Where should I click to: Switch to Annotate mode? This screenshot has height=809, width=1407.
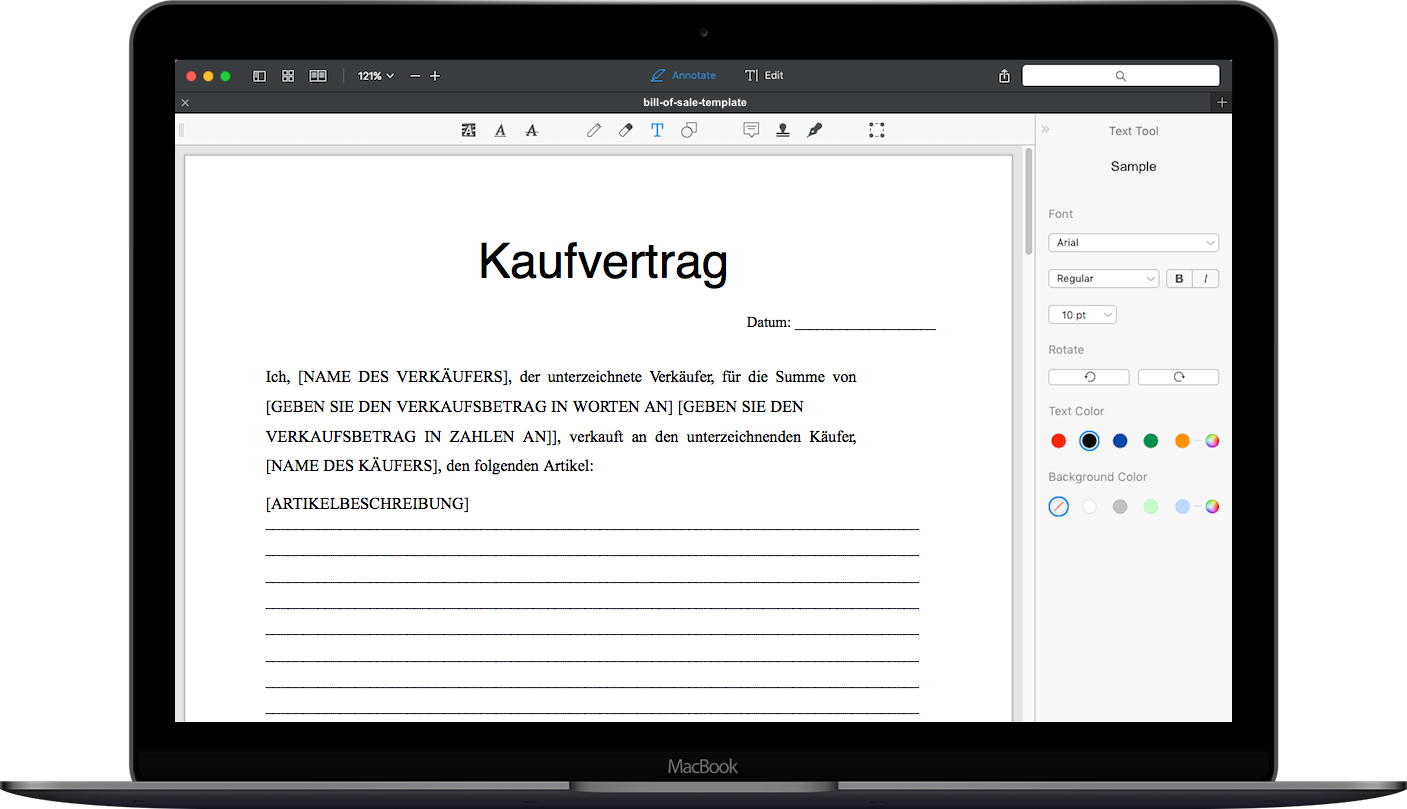(683, 76)
